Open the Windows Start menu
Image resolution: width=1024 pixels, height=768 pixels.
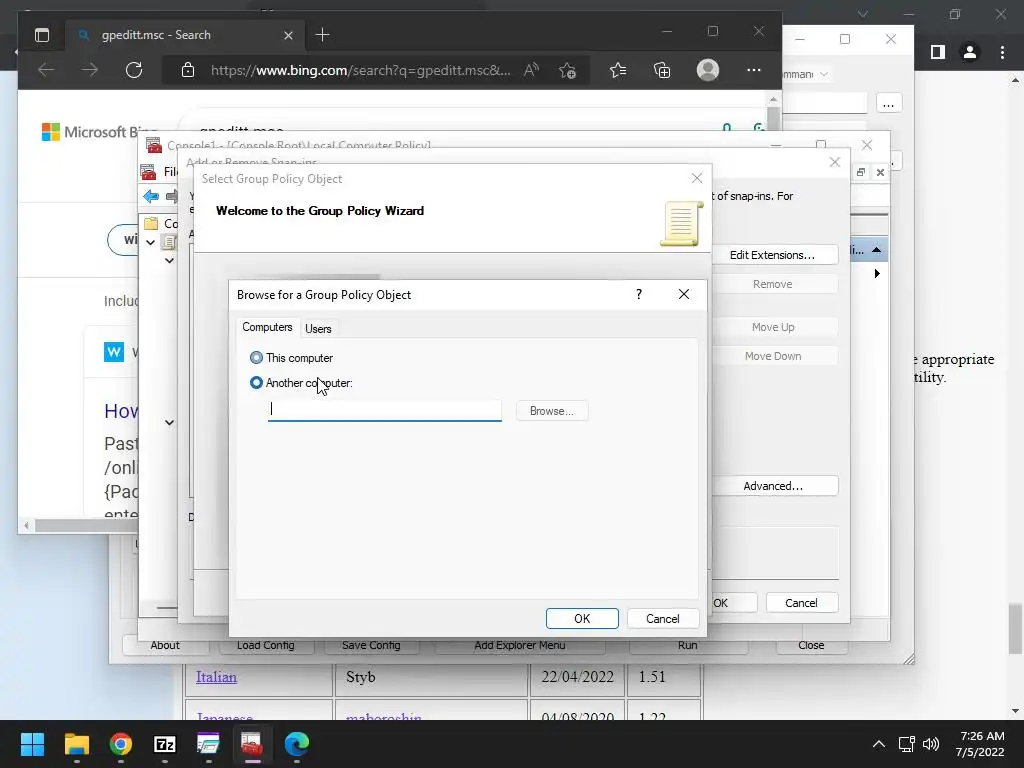(x=32, y=744)
